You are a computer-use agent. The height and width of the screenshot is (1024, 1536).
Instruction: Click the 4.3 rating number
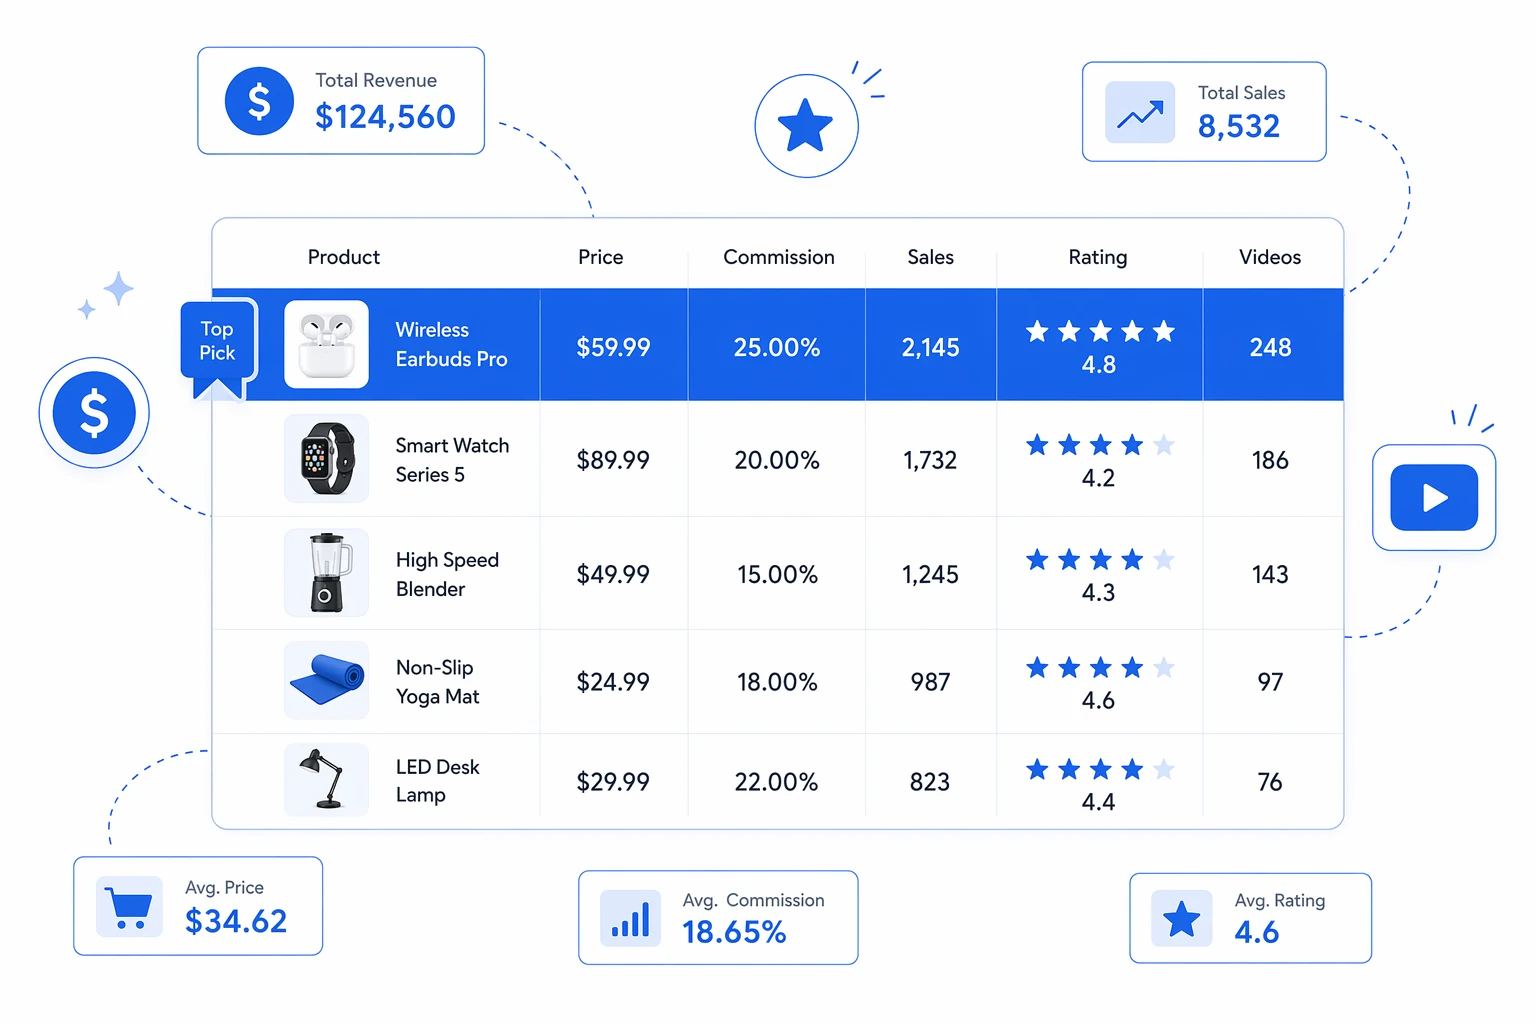tap(1098, 593)
